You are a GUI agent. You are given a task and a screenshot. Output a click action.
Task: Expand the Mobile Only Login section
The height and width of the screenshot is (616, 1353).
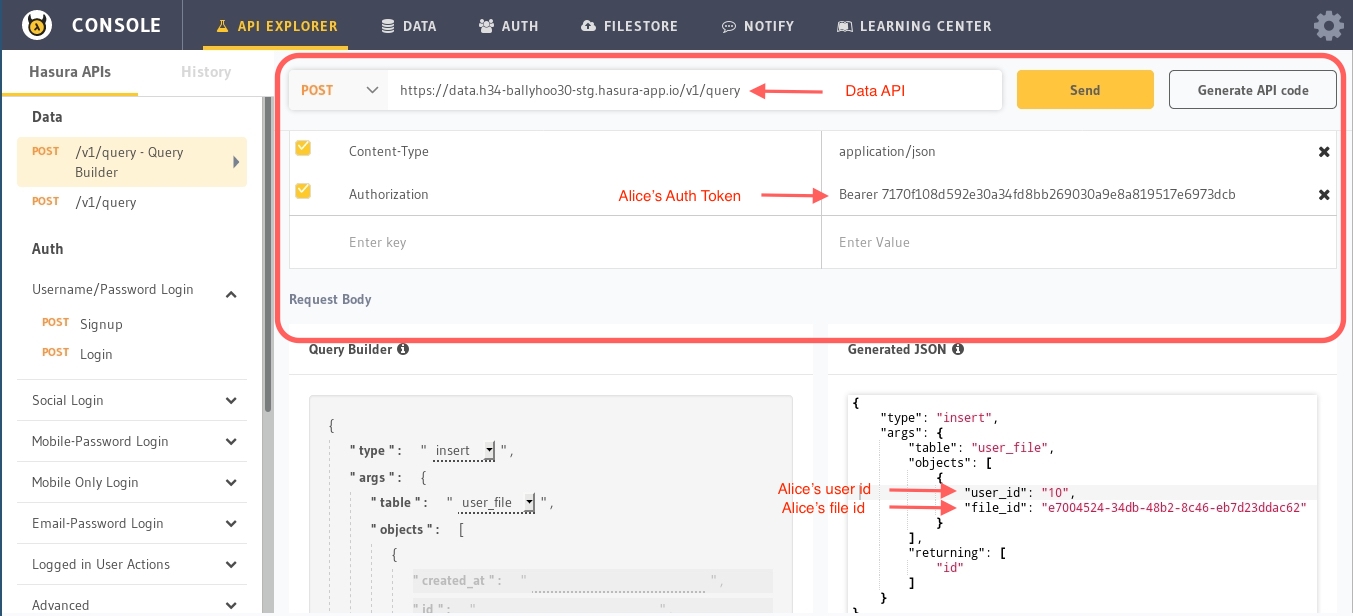[x=231, y=482]
